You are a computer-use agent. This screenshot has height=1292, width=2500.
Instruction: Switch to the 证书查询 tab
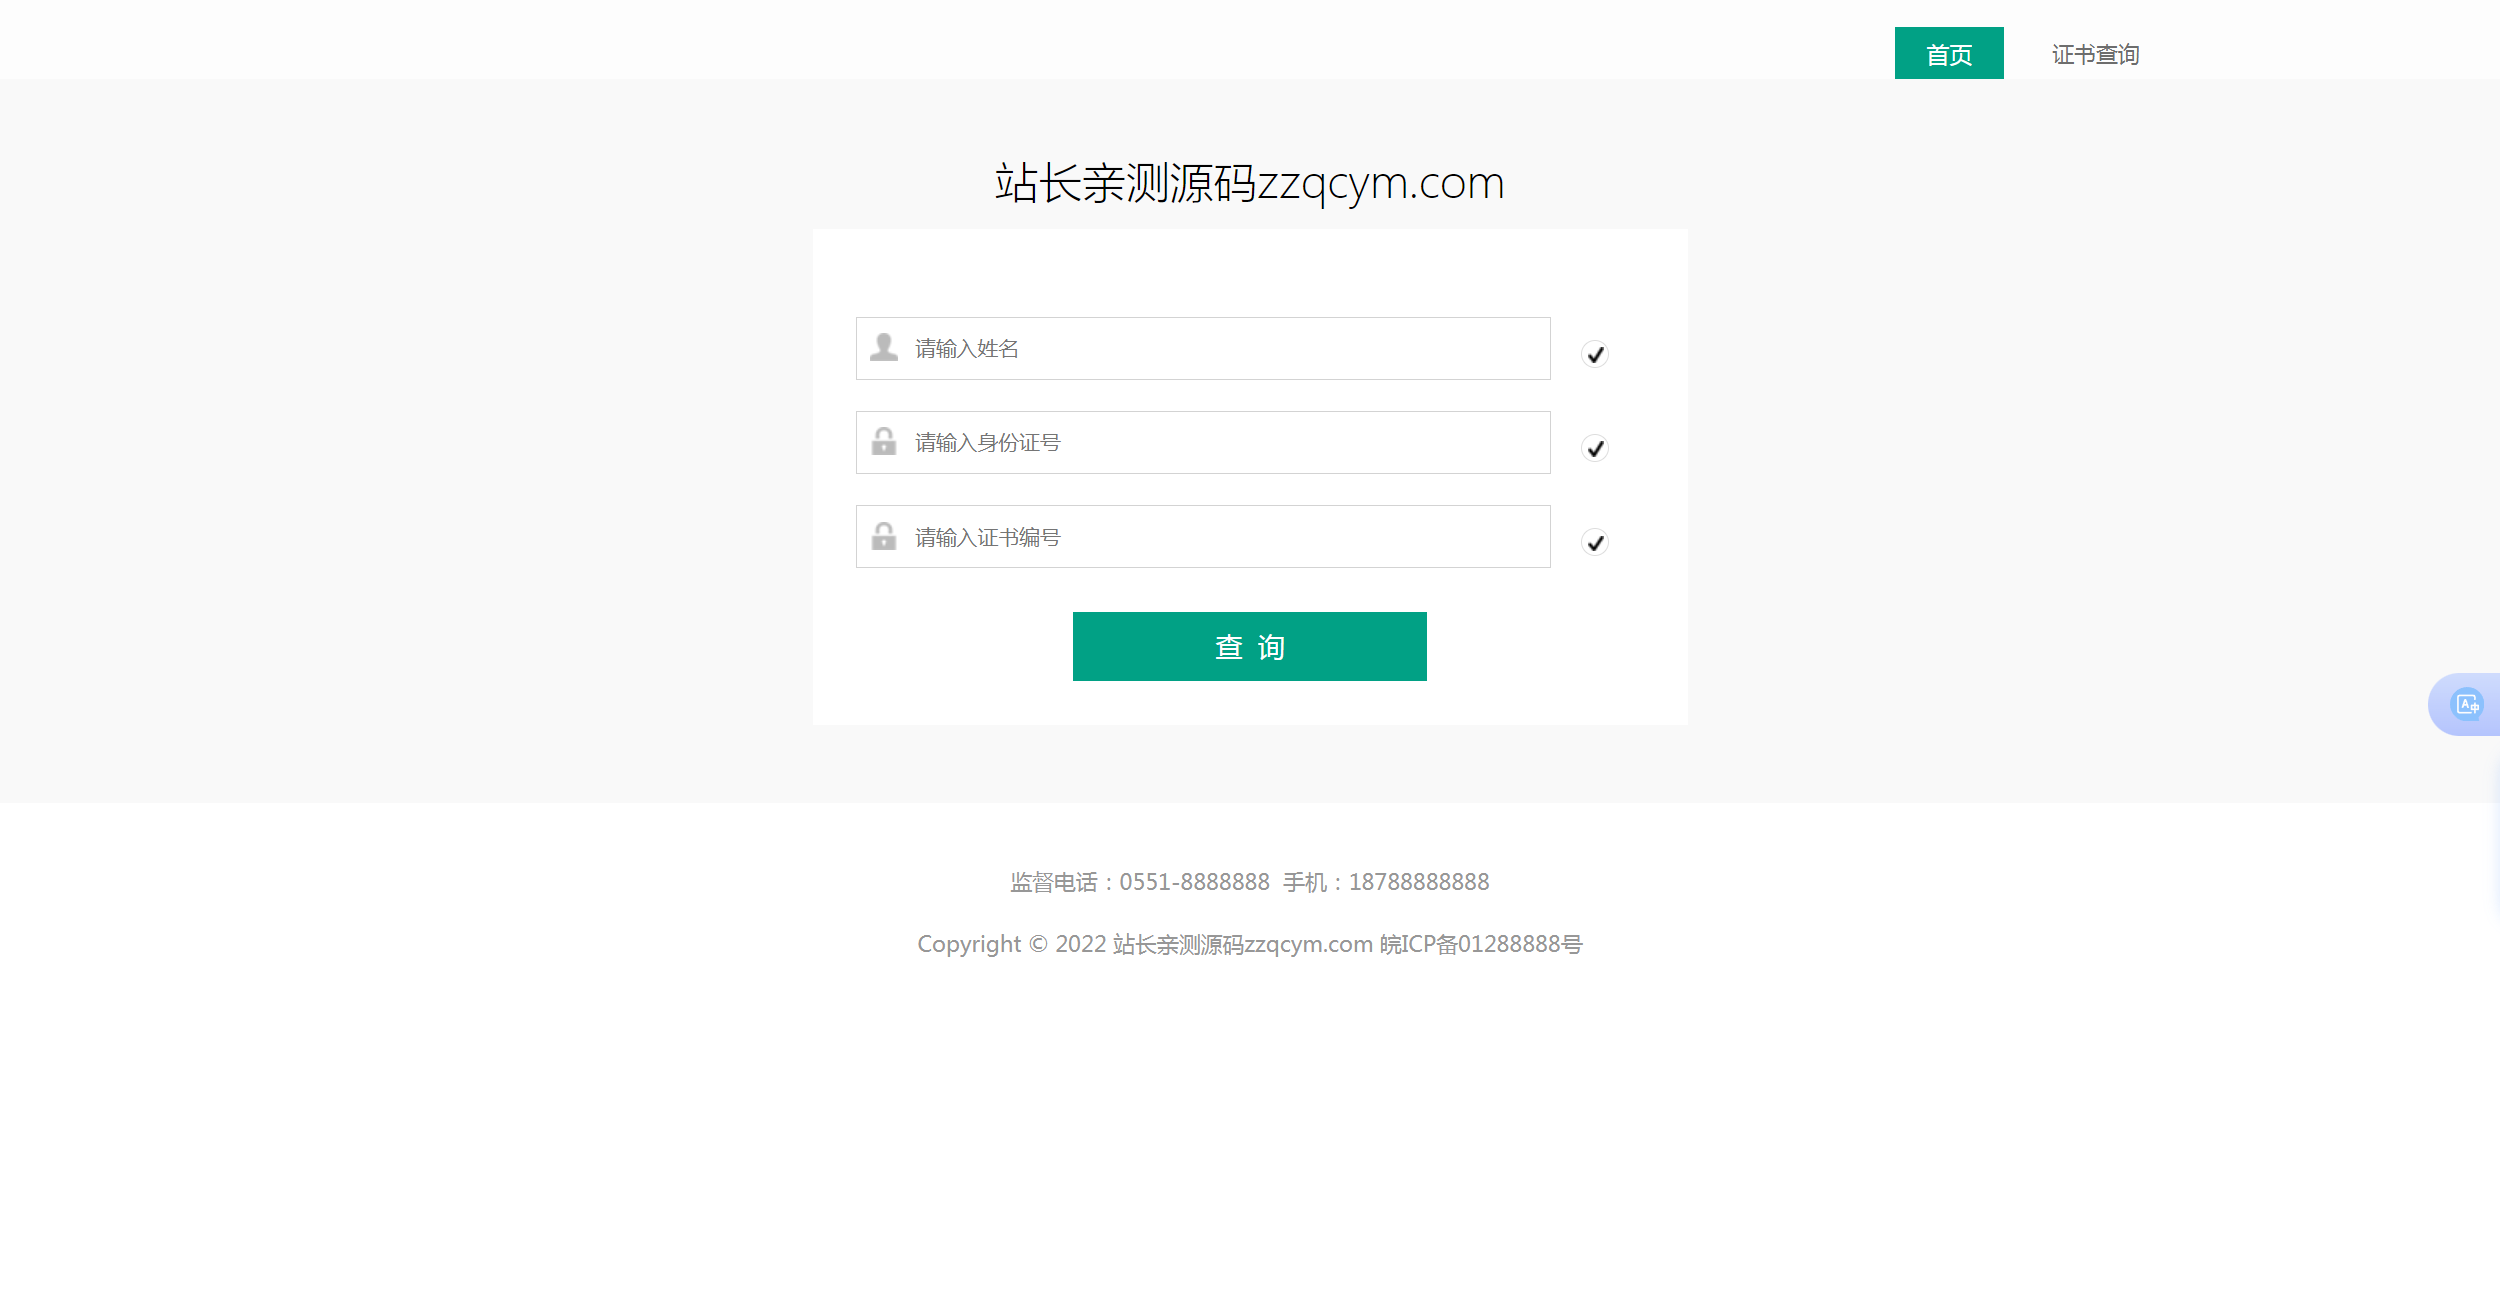2095,55
